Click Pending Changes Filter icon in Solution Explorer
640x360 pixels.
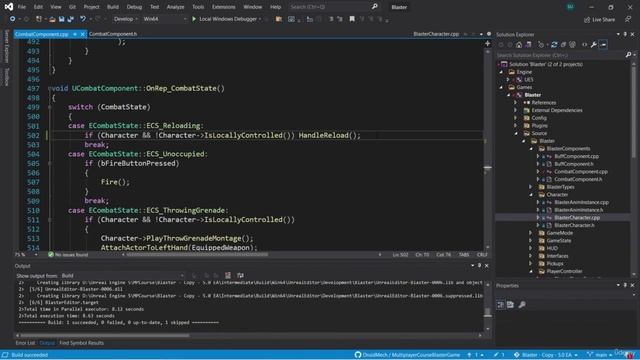tap(541, 44)
